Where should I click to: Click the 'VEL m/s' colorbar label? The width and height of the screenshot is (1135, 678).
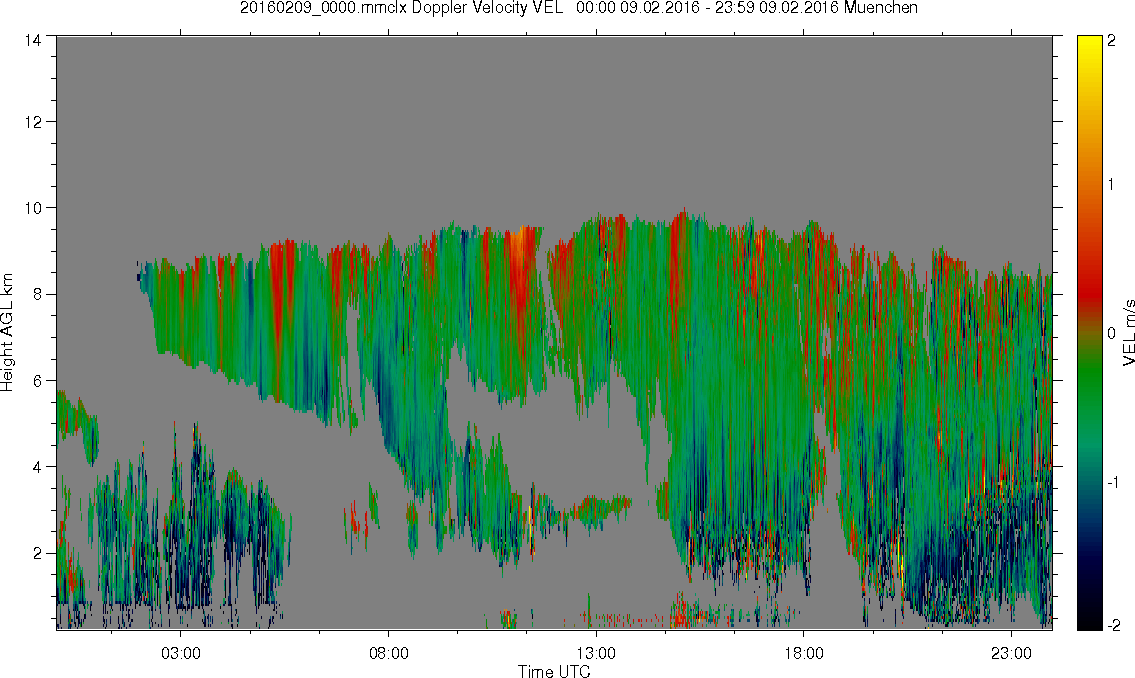click(1128, 332)
